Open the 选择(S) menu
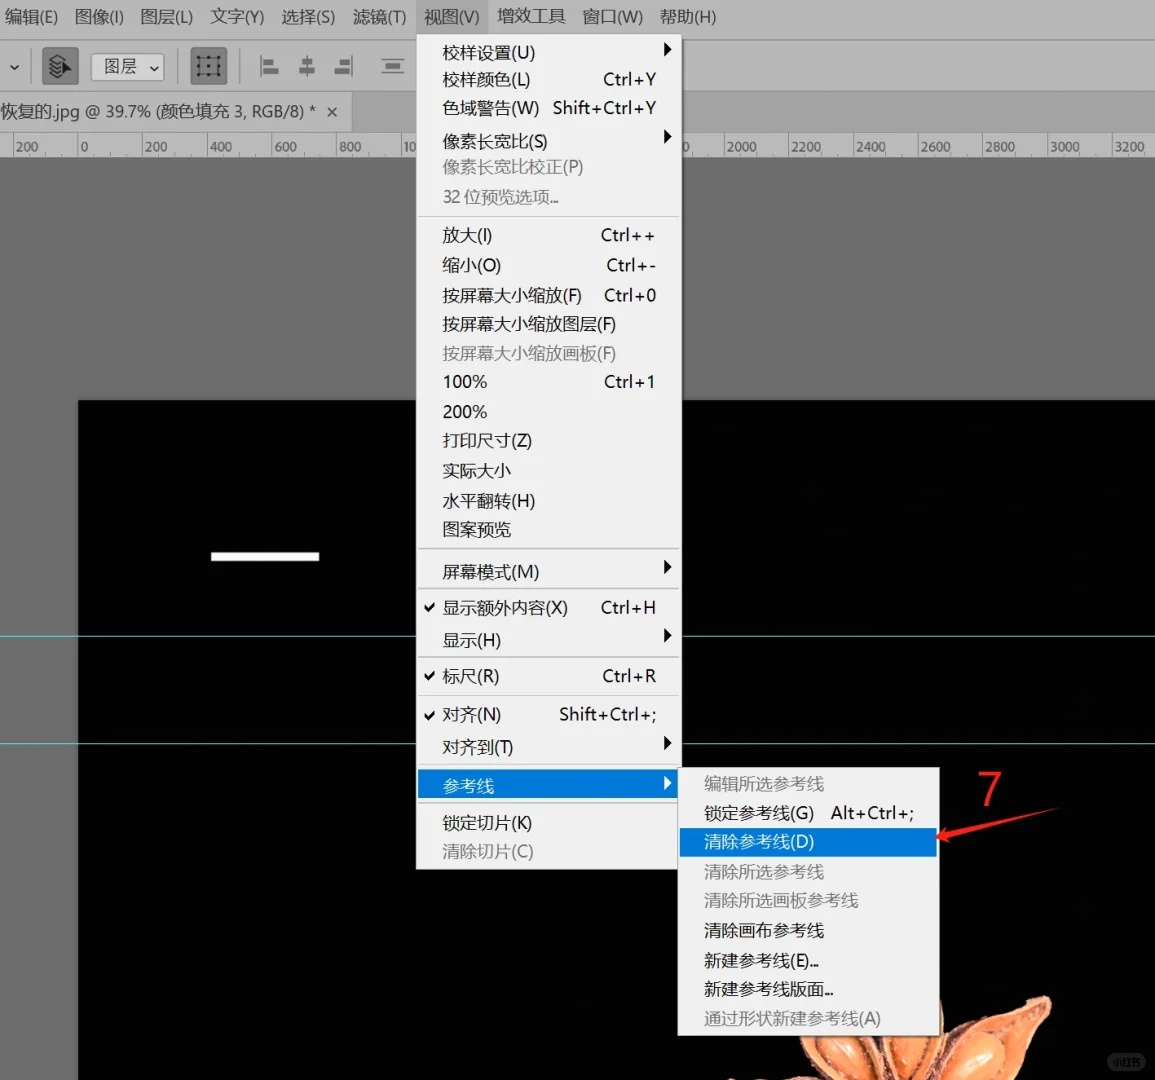 [308, 16]
